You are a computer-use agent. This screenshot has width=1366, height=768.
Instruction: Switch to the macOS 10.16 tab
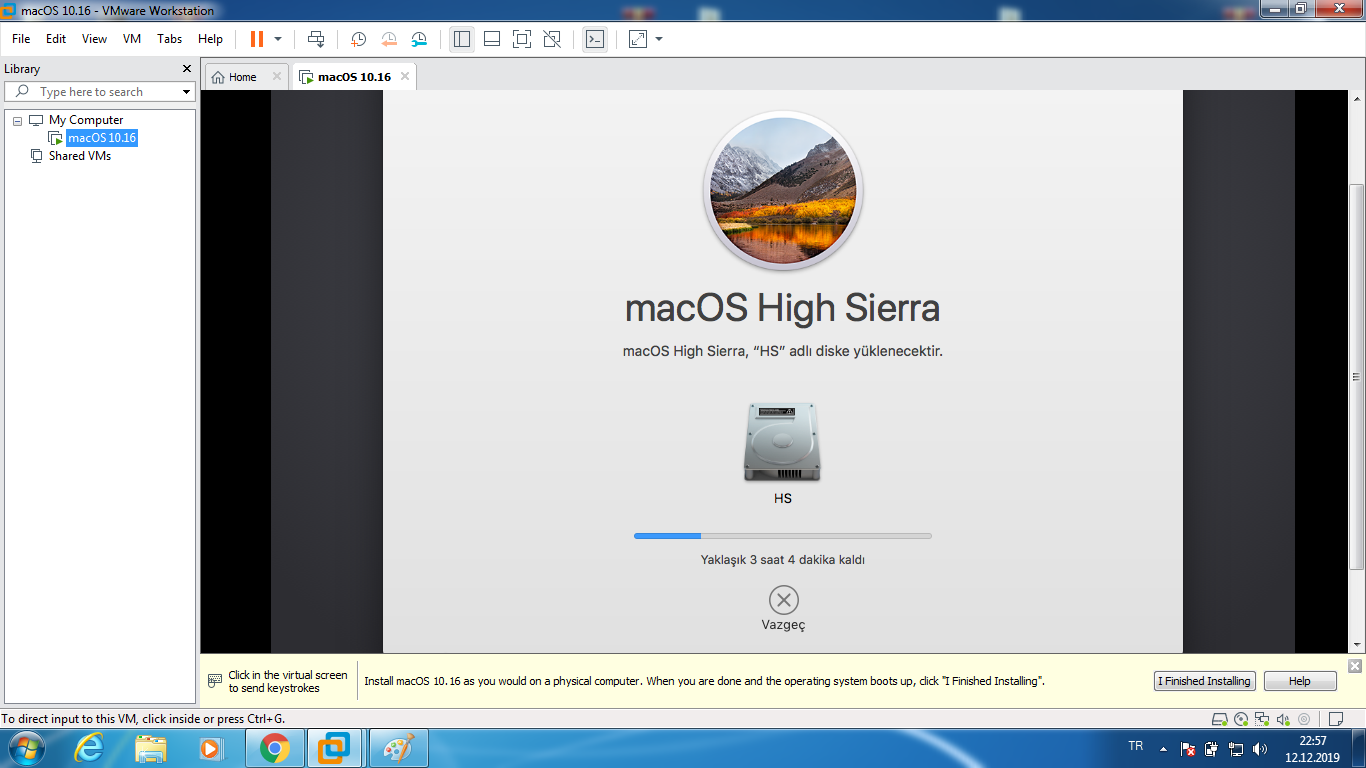point(354,77)
